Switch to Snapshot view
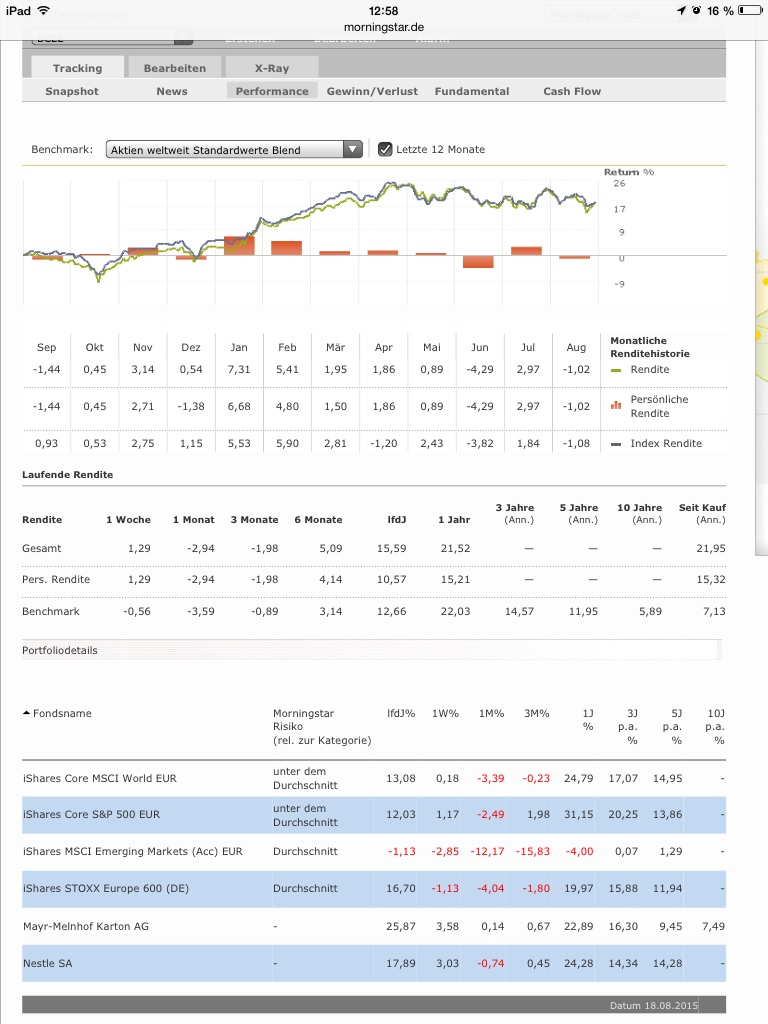 (x=72, y=91)
